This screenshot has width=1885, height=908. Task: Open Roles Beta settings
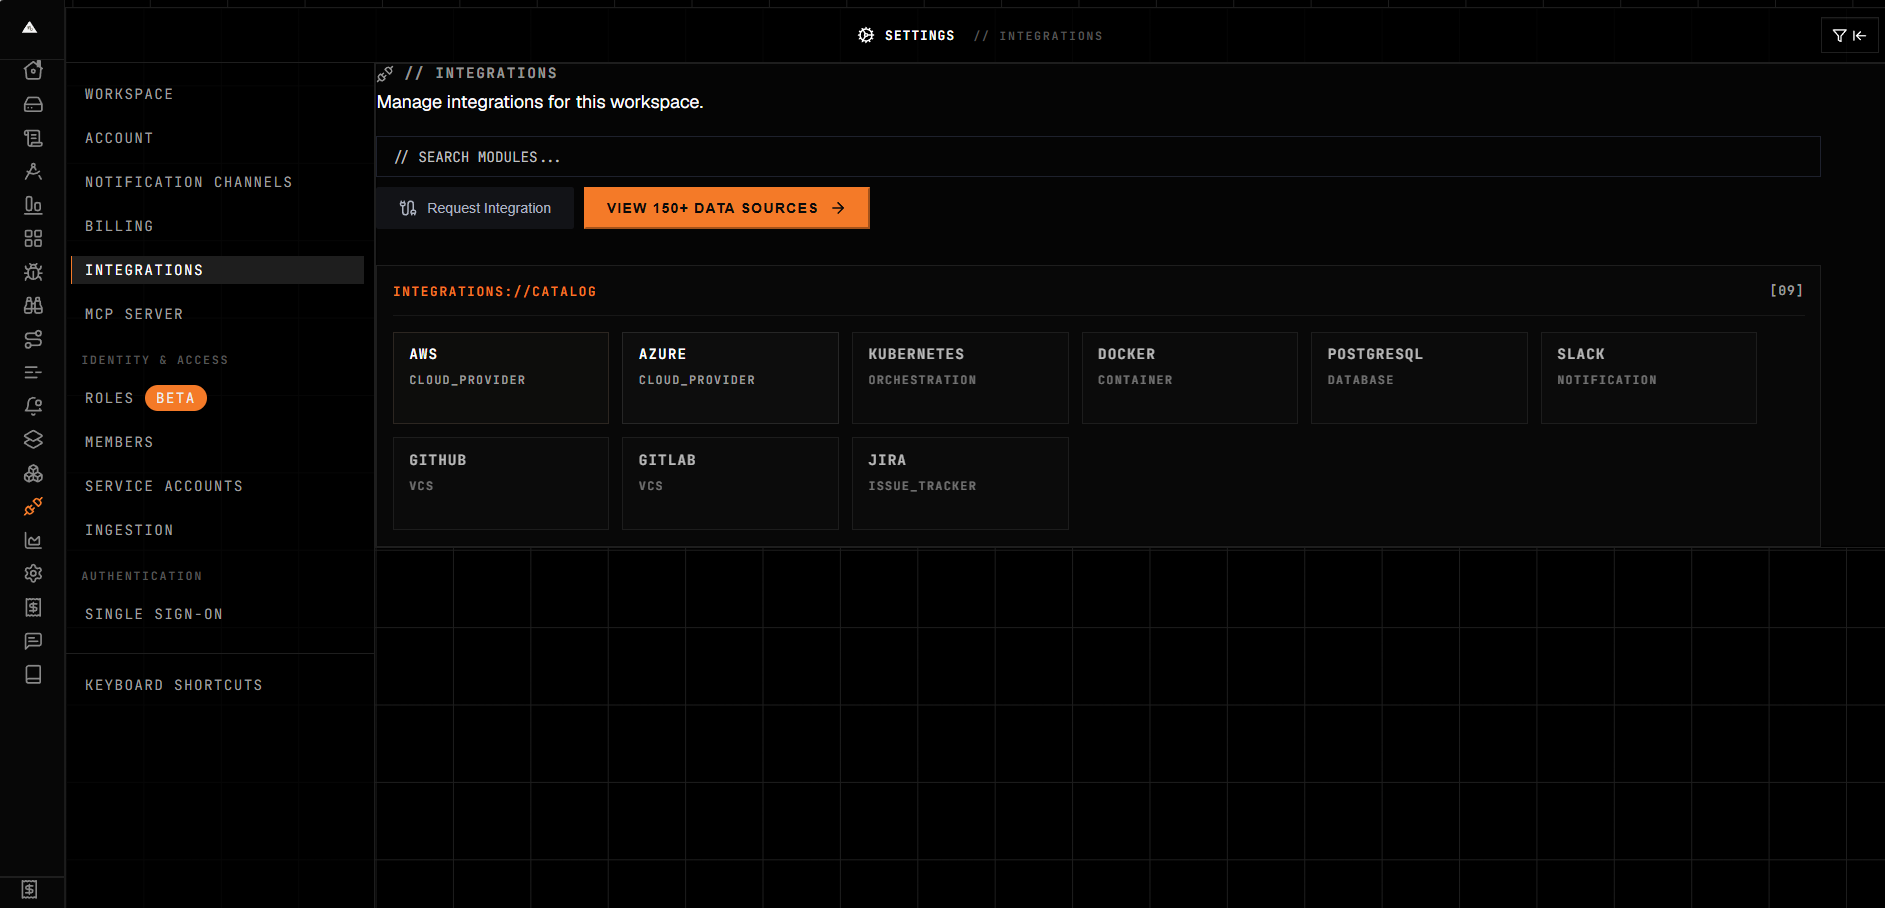pyautogui.click(x=217, y=398)
